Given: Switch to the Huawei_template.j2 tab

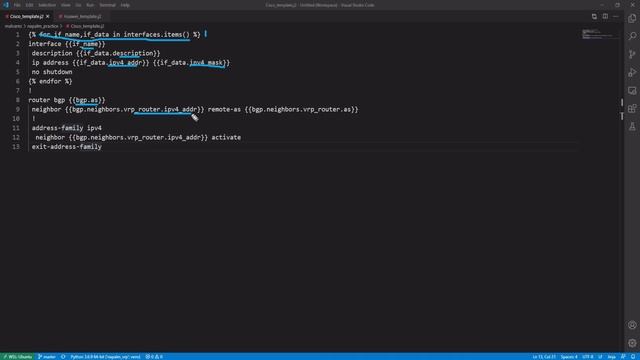Looking at the screenshot, I should (82, 16).
